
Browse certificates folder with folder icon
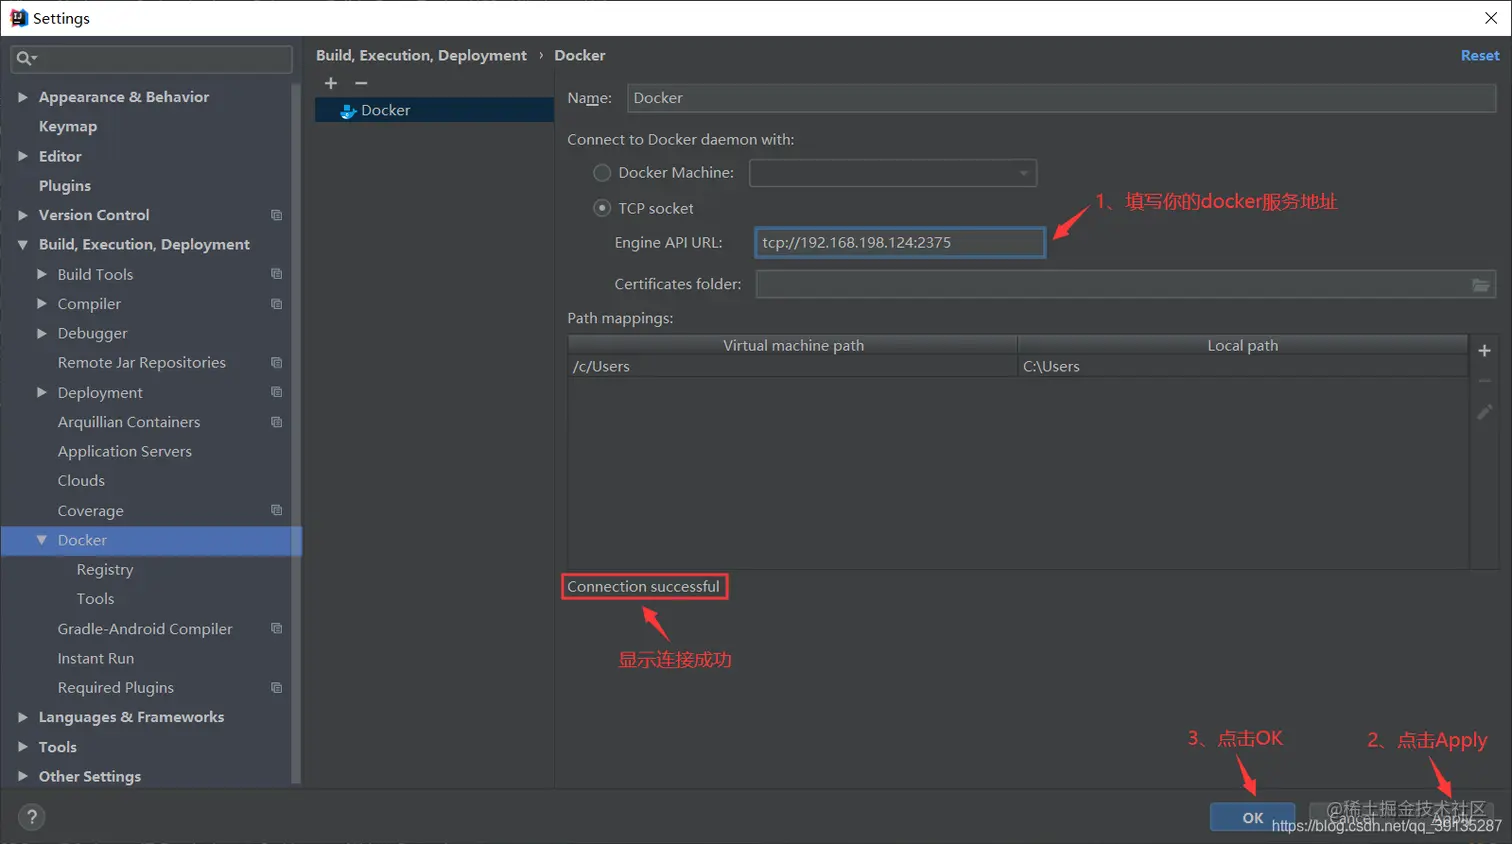click(x=1481, y=285)
